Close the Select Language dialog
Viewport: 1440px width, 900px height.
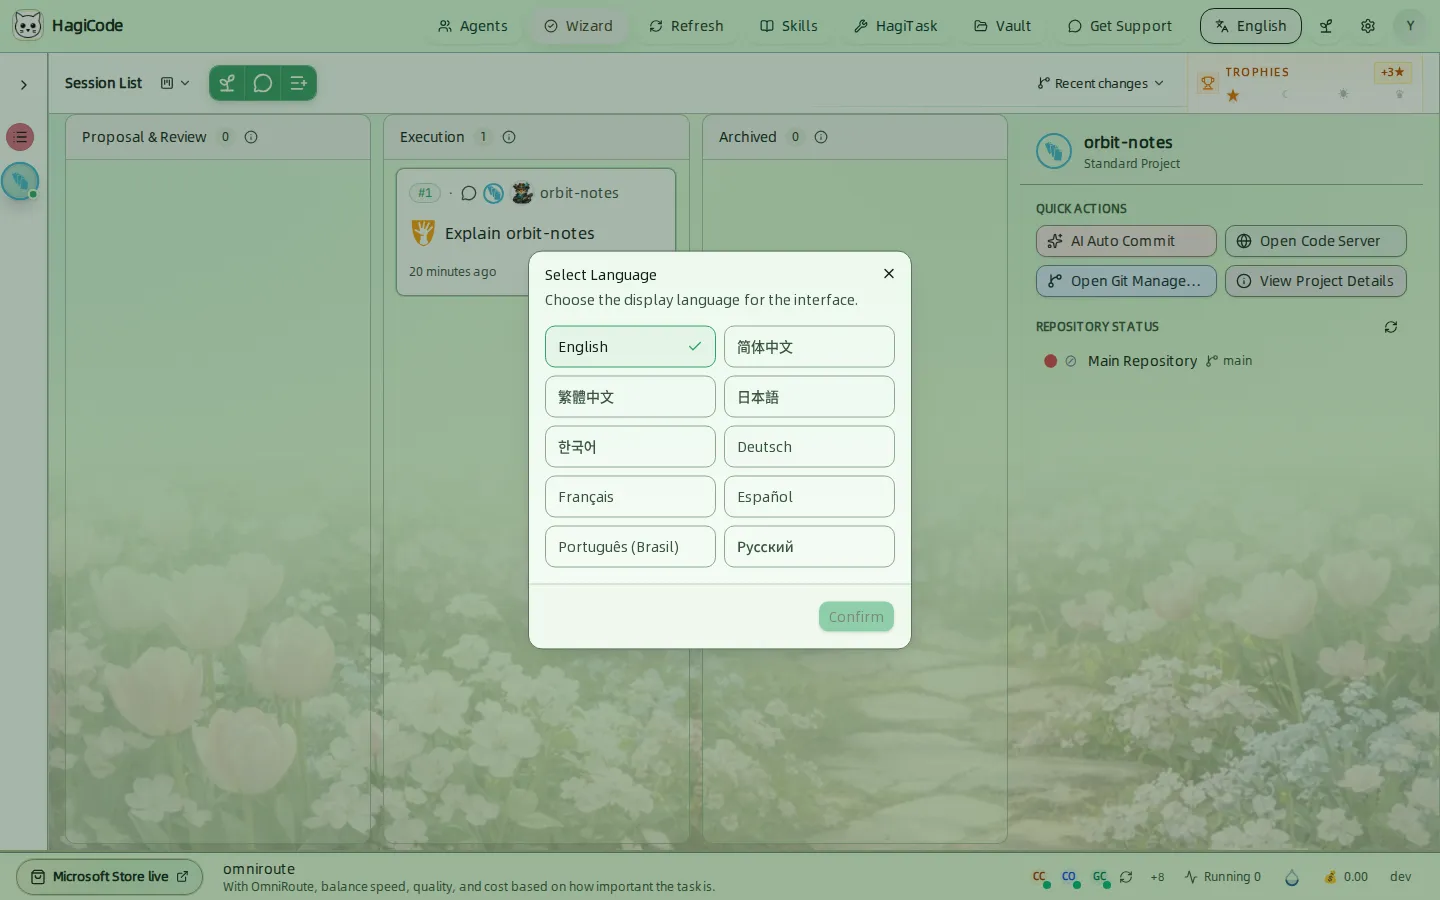coord(888,274)
